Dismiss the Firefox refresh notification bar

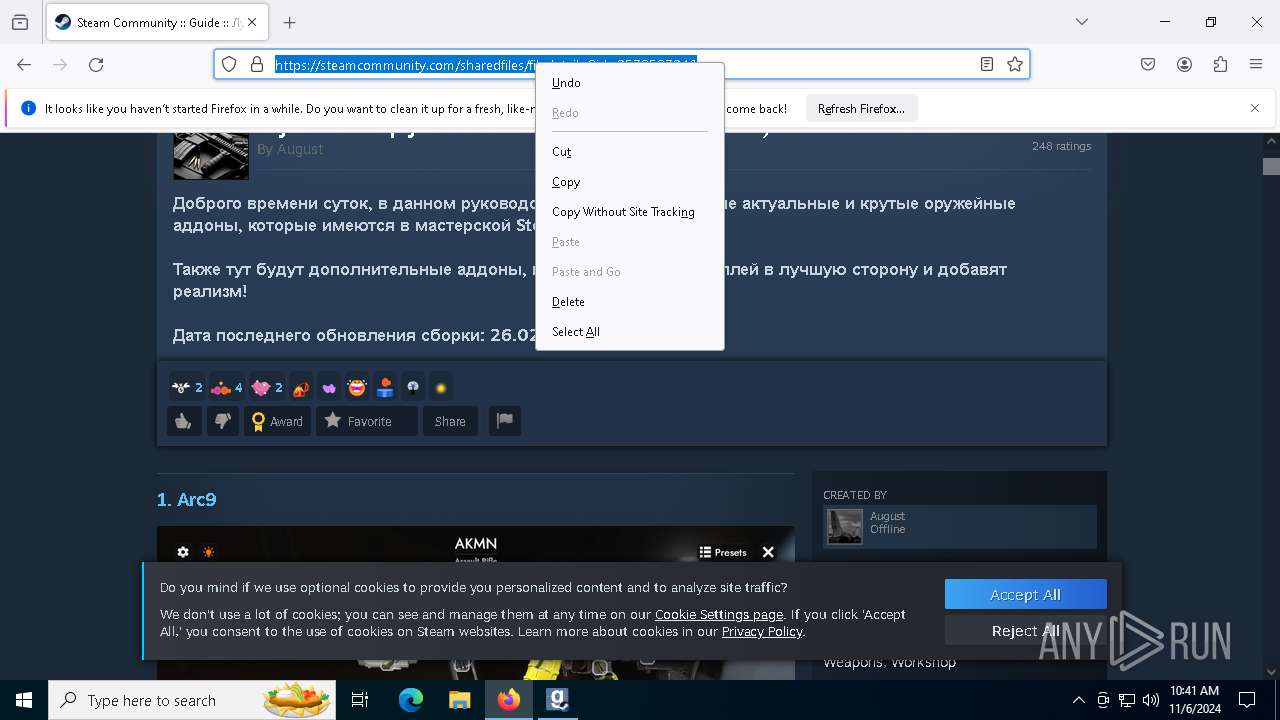click(x=1255, y=108)
